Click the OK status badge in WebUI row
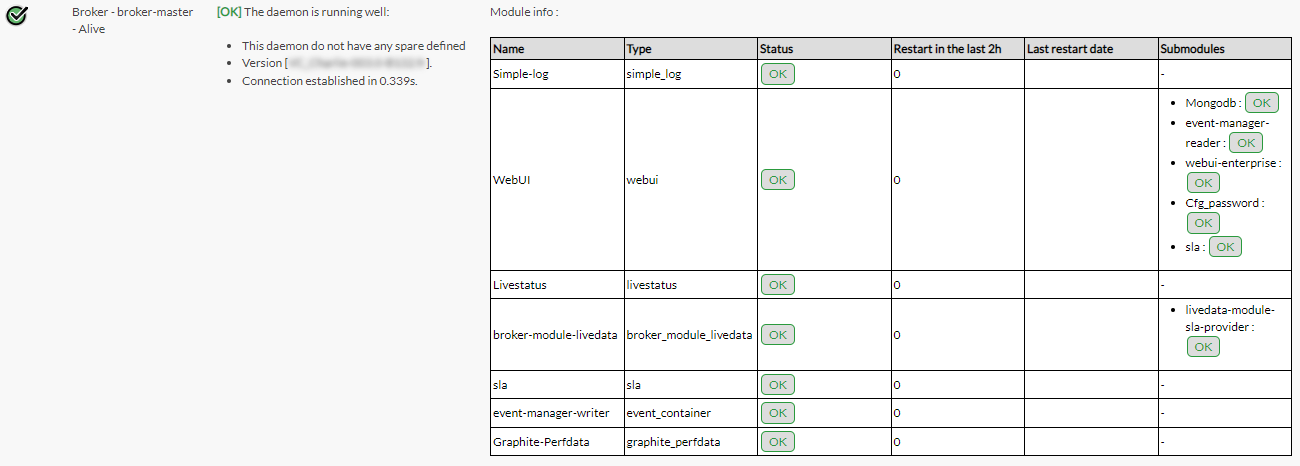This screenshot has height=466, width=1300. click(777, 180)
